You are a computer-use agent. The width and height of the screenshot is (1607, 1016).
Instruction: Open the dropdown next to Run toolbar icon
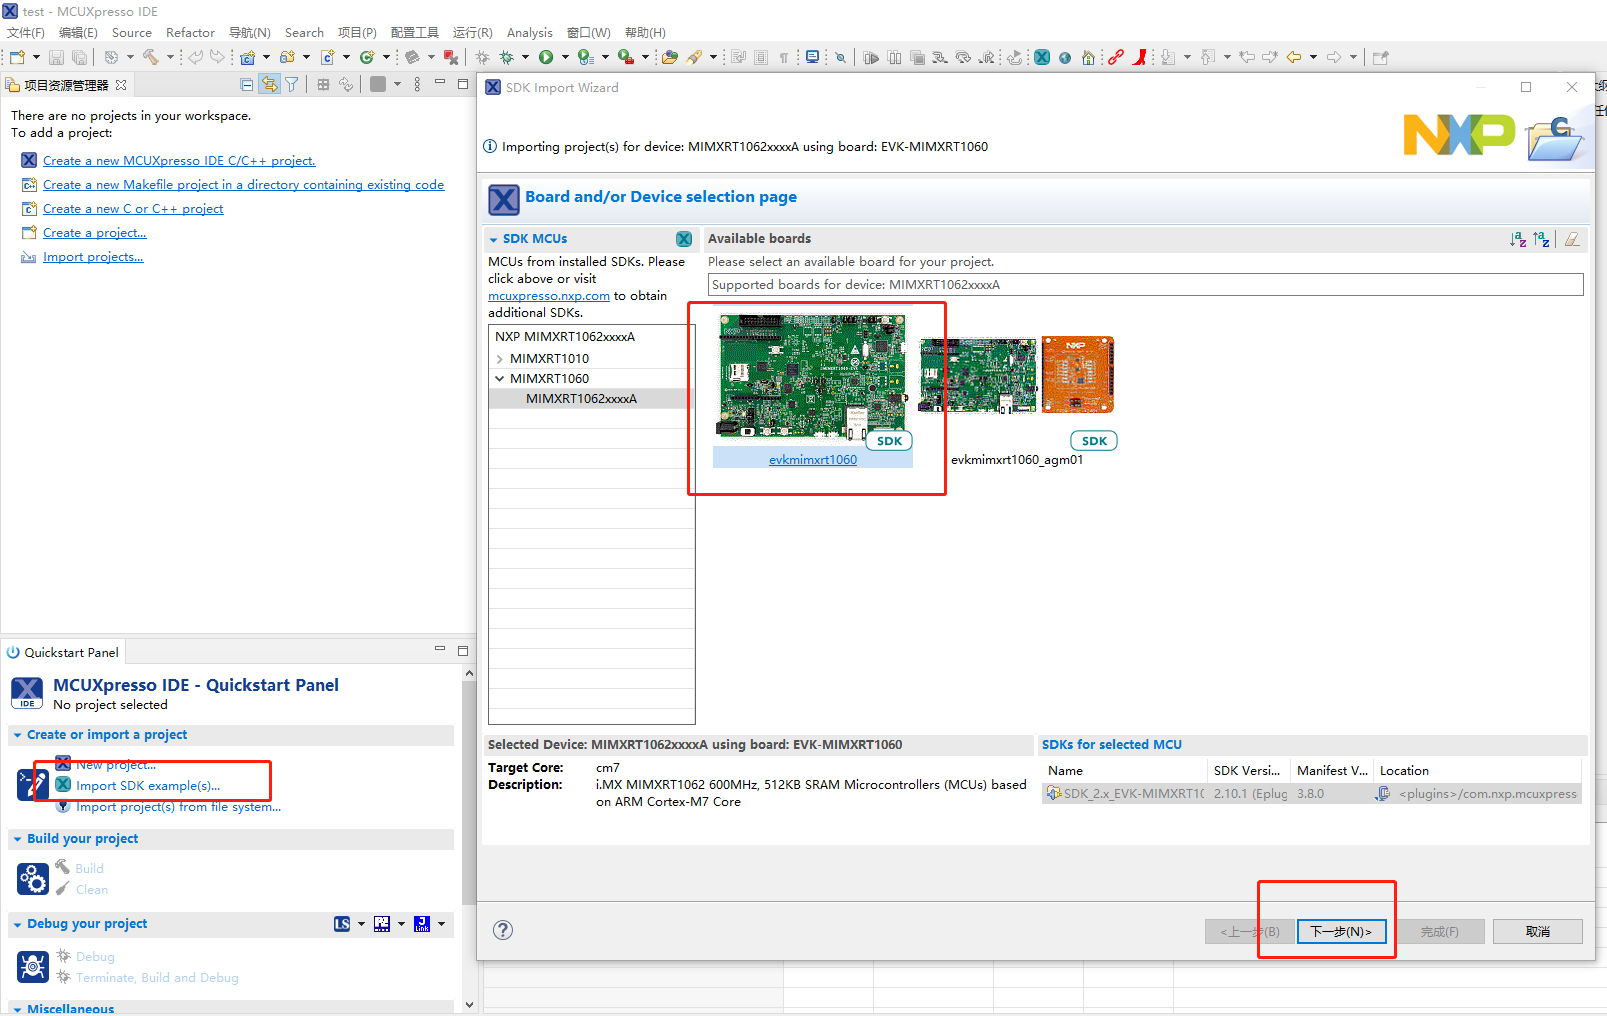click(566, 57)
